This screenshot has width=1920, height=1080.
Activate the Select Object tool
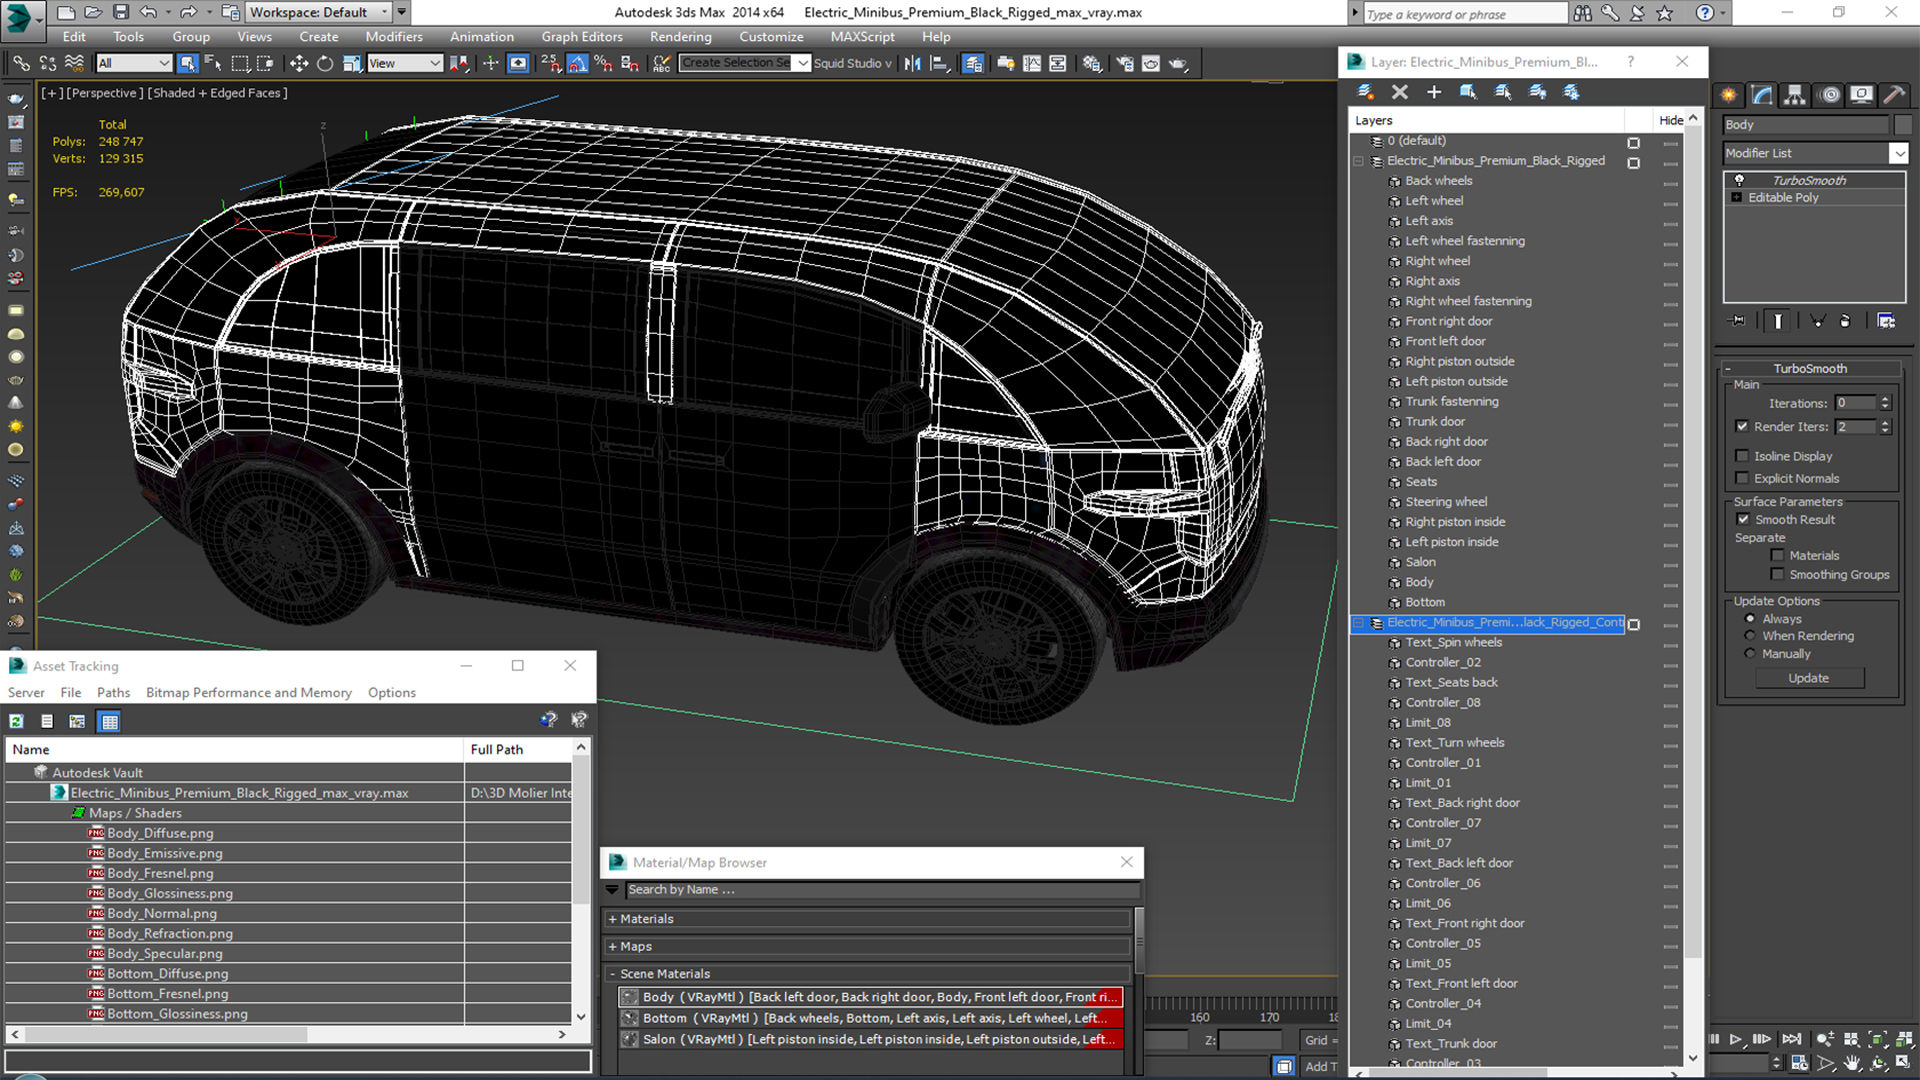[187, 63]
